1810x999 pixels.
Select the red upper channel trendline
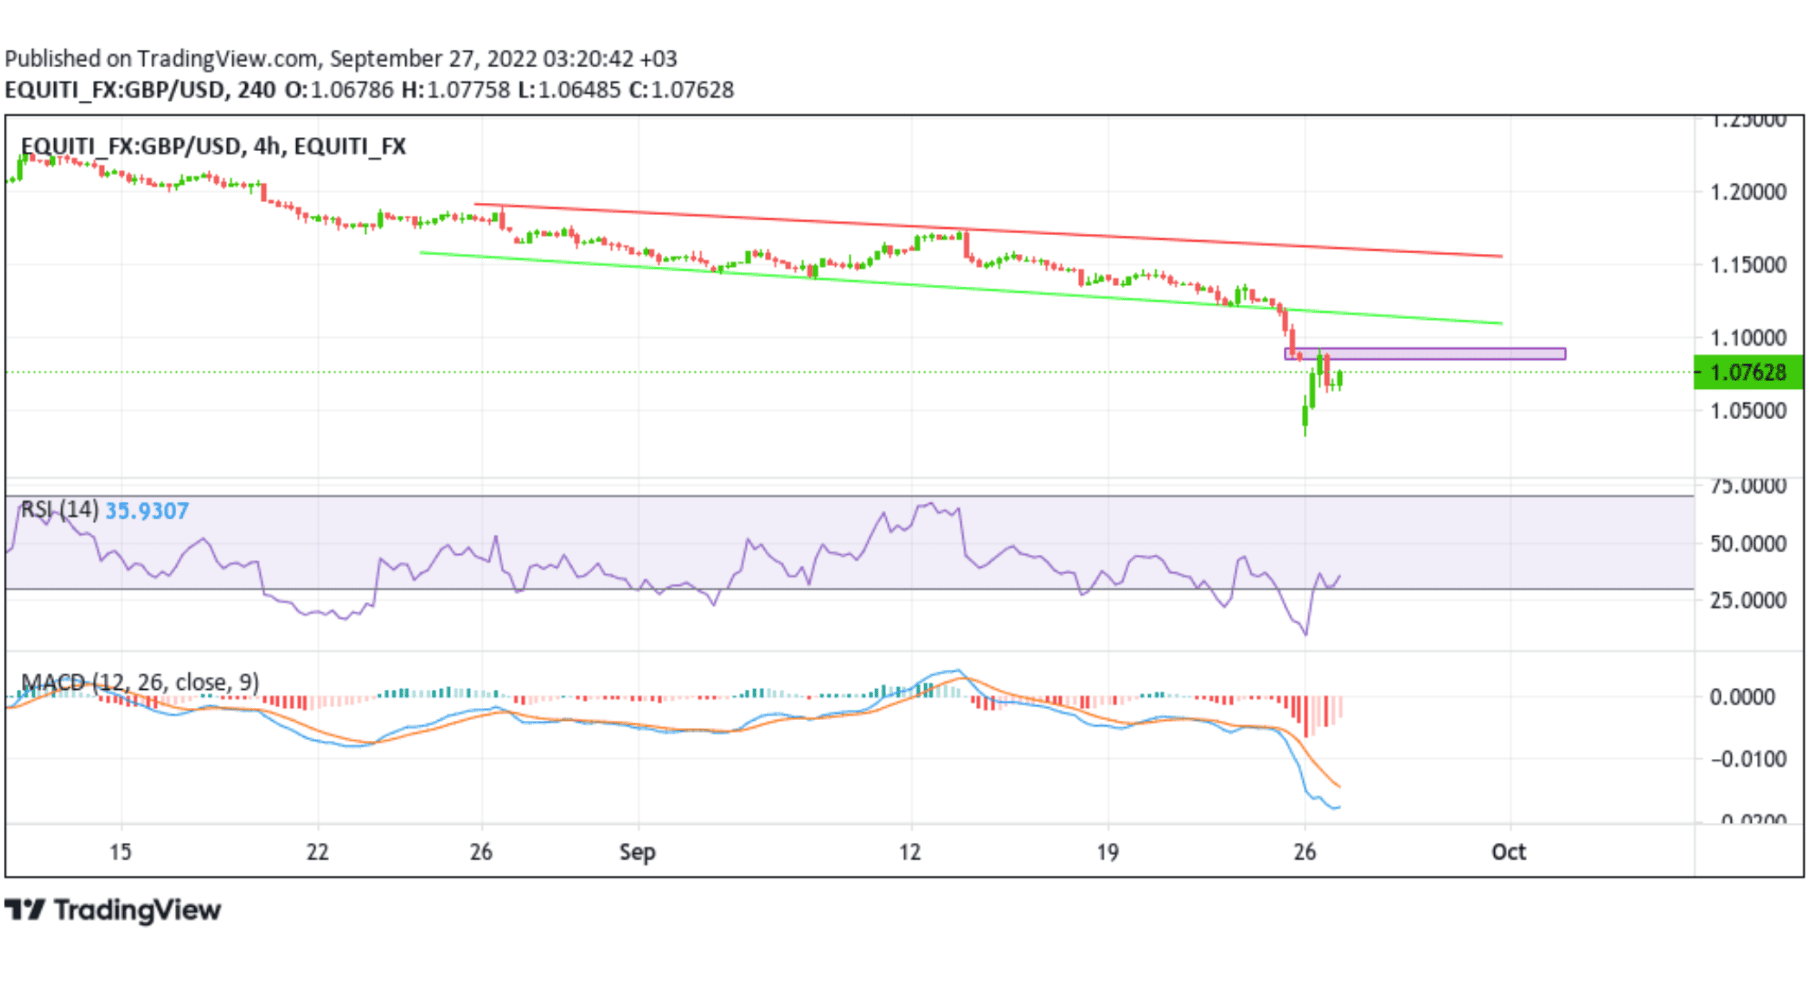(x=988, y=230)
